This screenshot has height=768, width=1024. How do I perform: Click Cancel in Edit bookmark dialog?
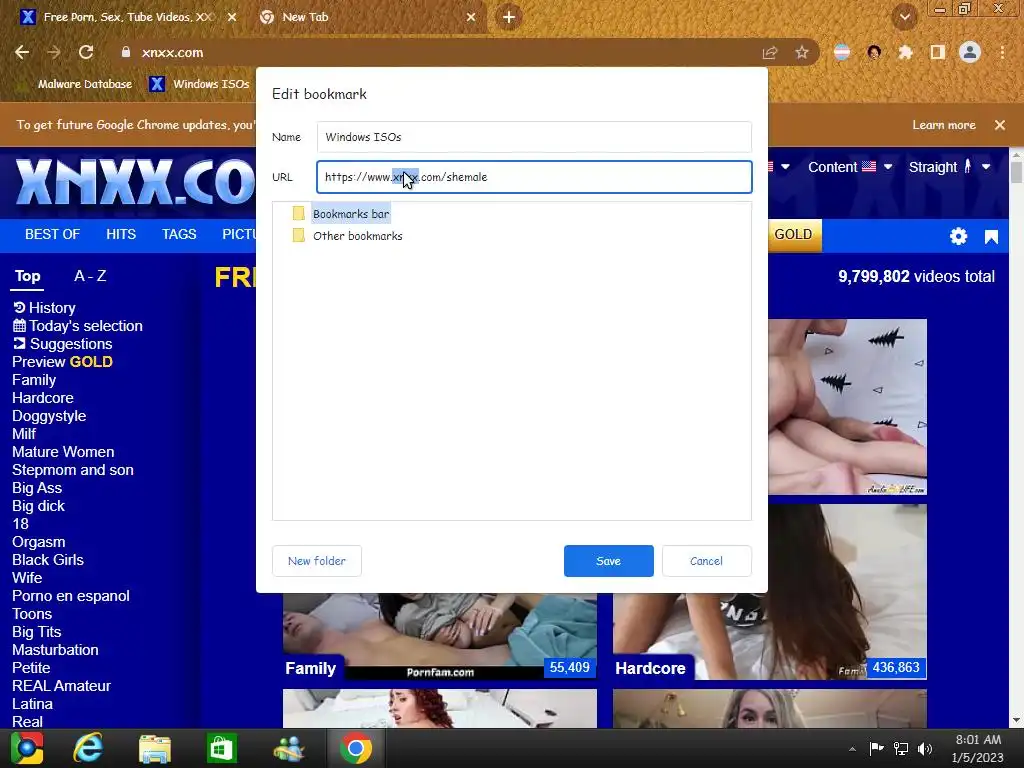tap(706, 561)
